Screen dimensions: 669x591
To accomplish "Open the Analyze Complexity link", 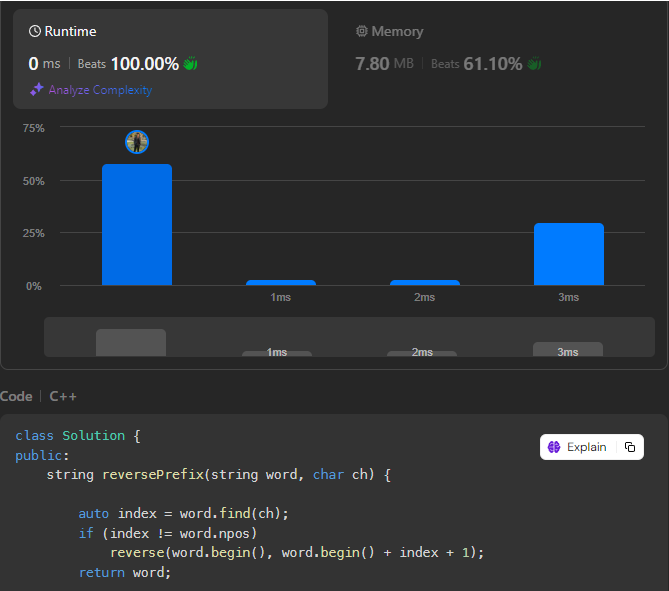I will 100,90.
